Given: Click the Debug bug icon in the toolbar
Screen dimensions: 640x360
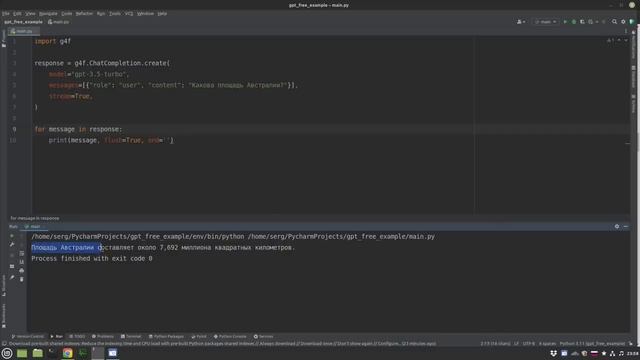Looking at the screenshot, I should click(x=574, y=22).
